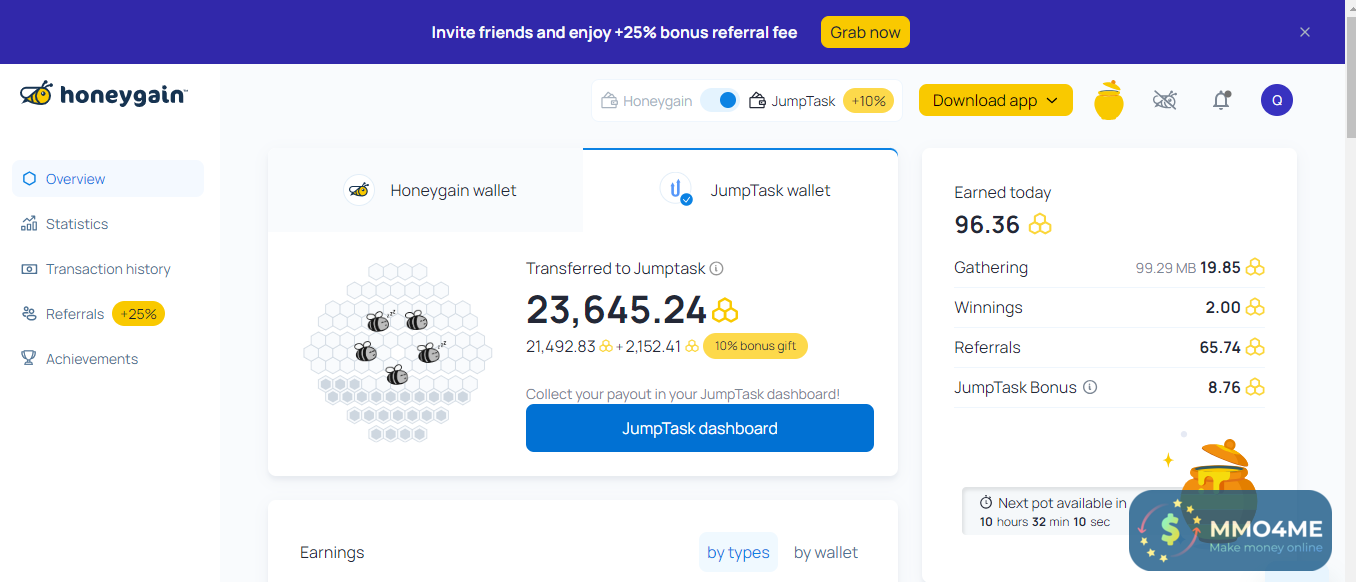Switch to the Honeygain wallet tab

point(430,190)
